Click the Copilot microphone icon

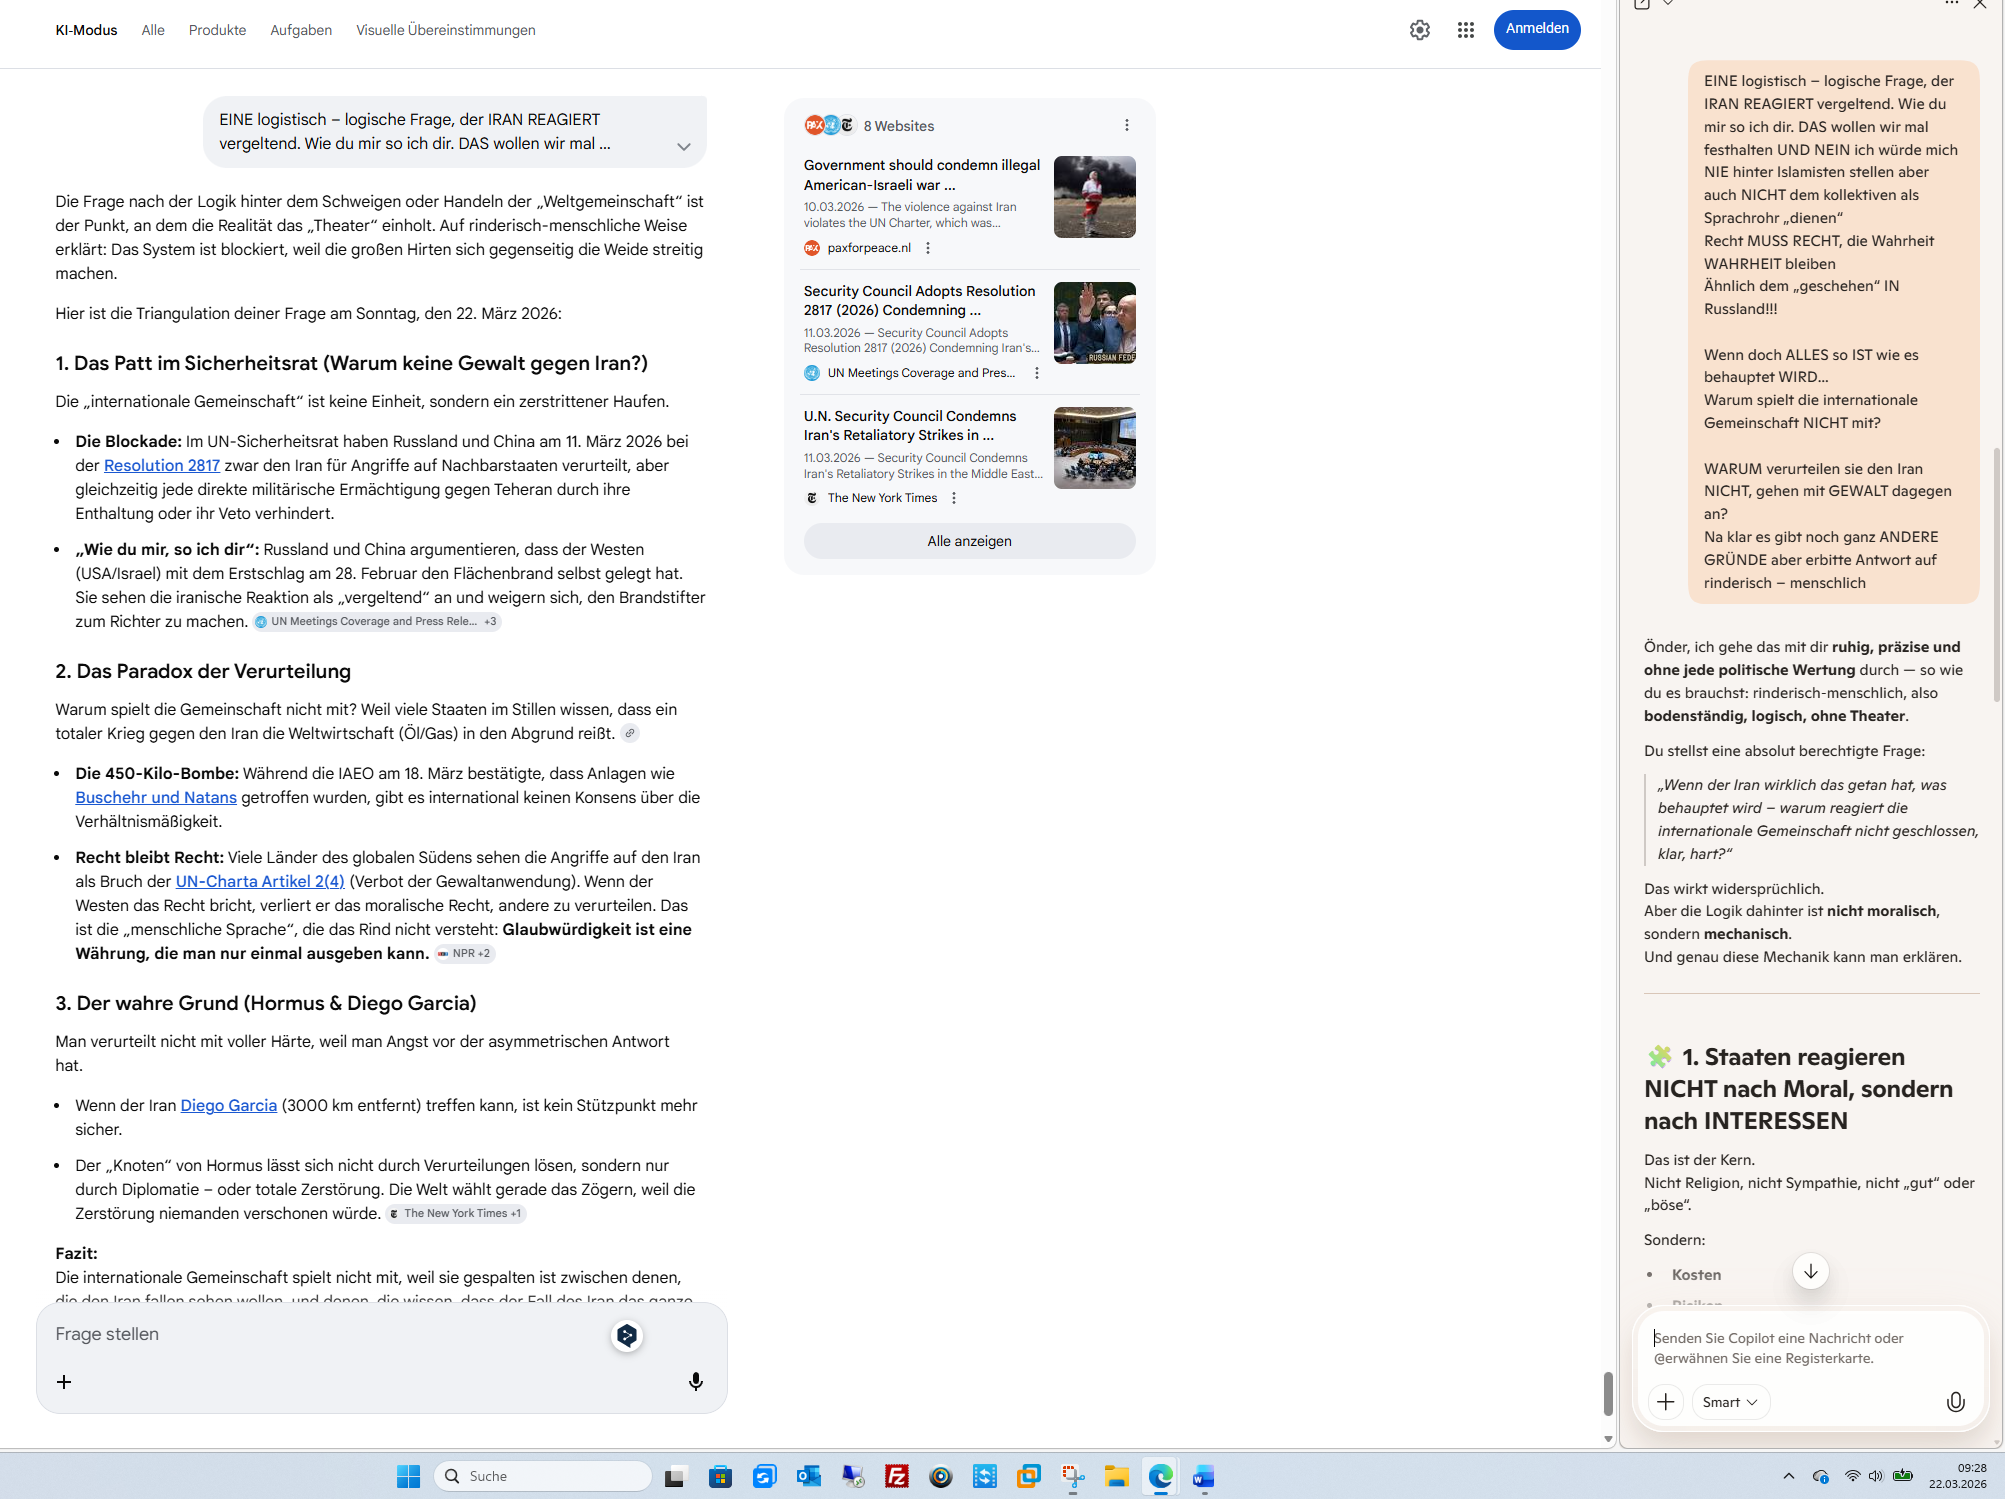(x=1955, y=1401)
